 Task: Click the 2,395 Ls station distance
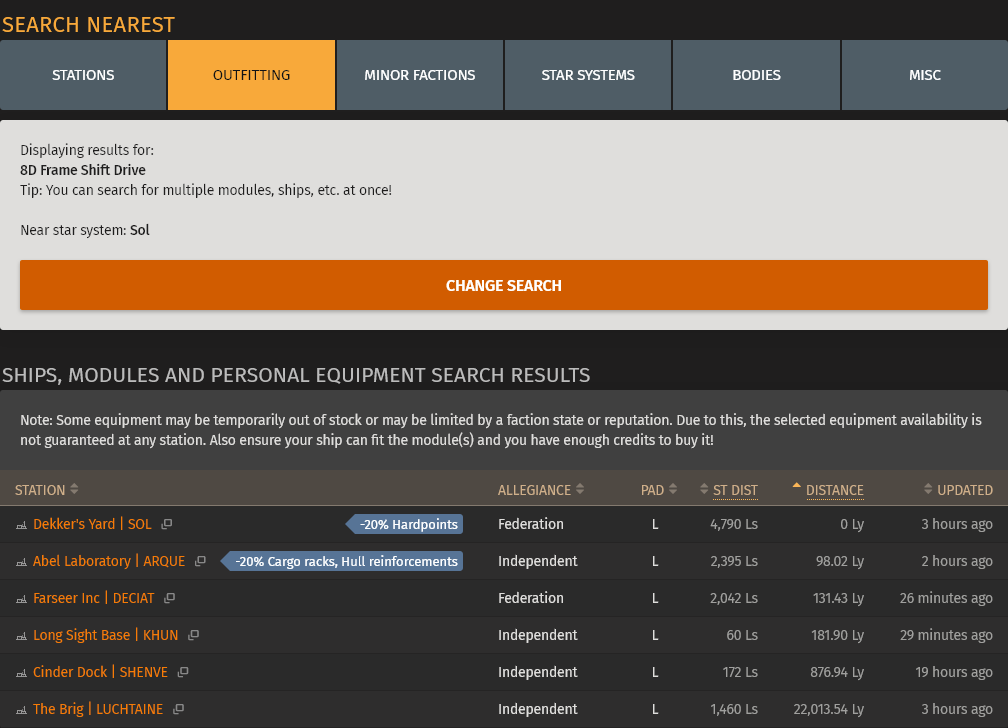pyautogui.click(x=734, y=561)
